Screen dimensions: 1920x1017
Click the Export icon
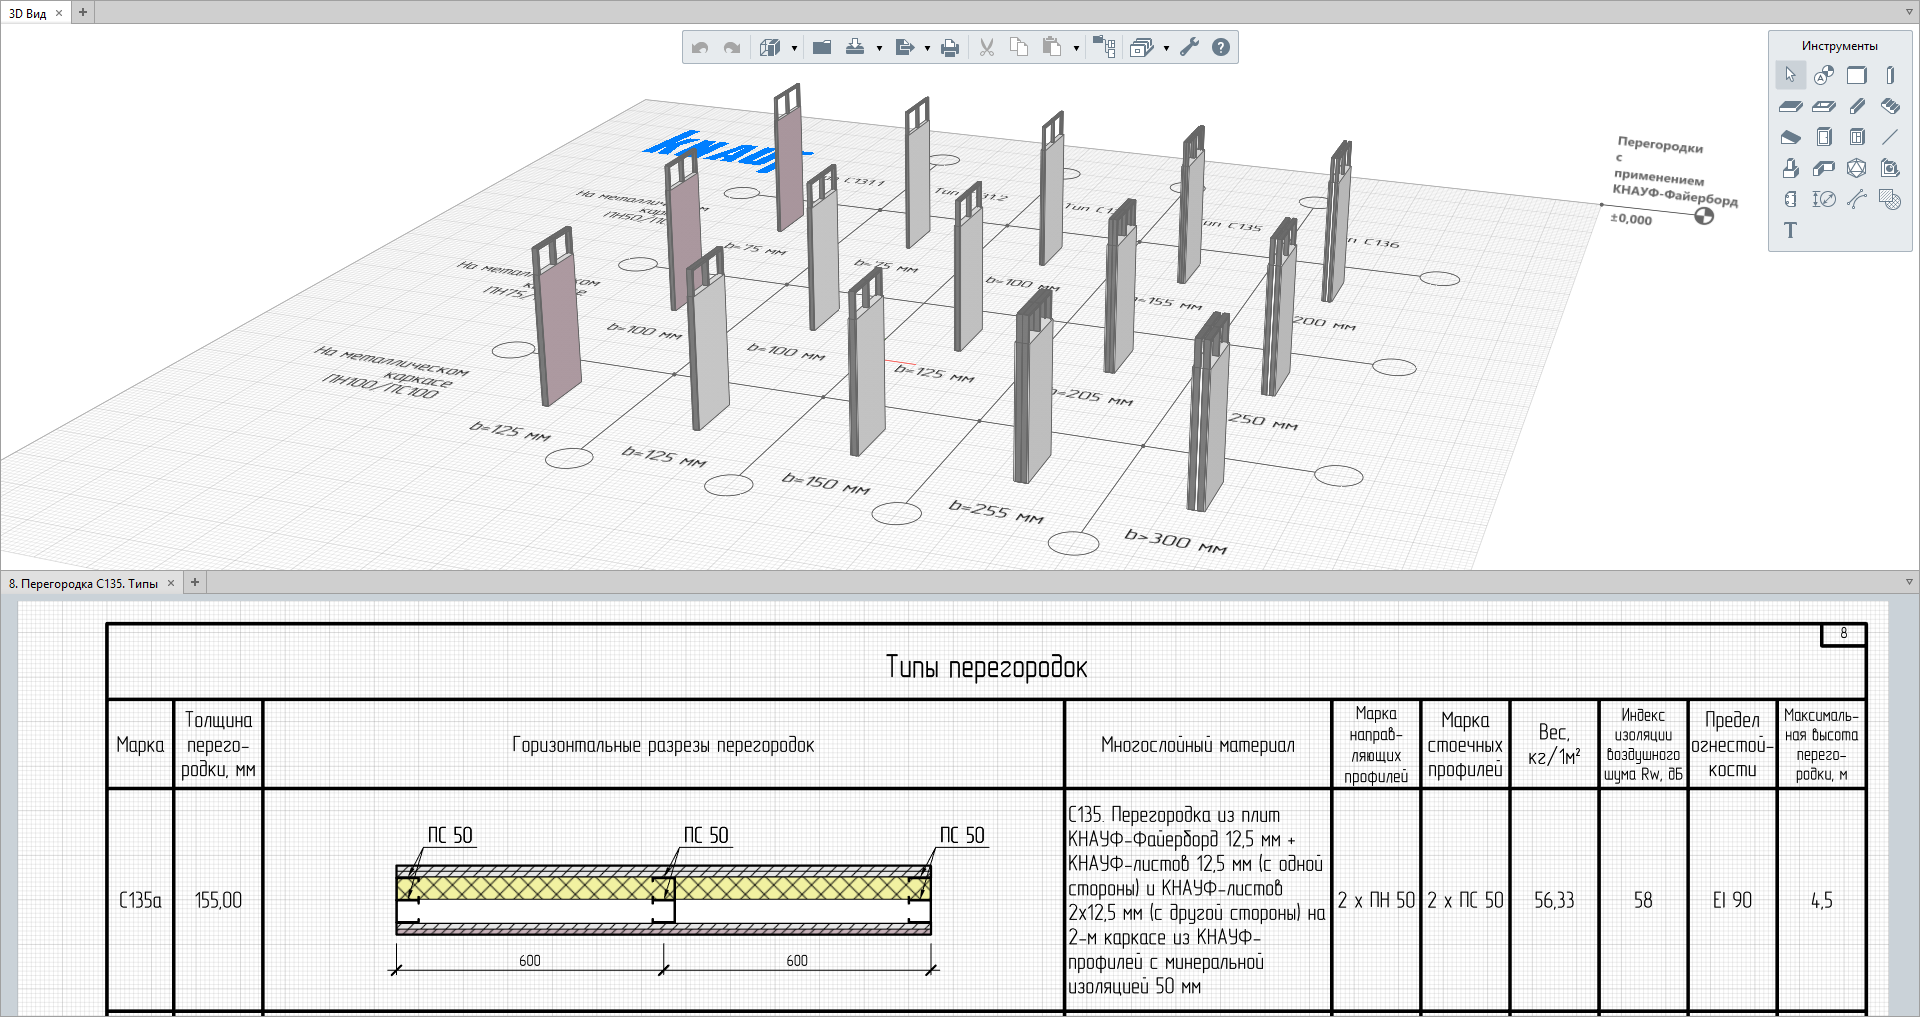click(905, 47)
